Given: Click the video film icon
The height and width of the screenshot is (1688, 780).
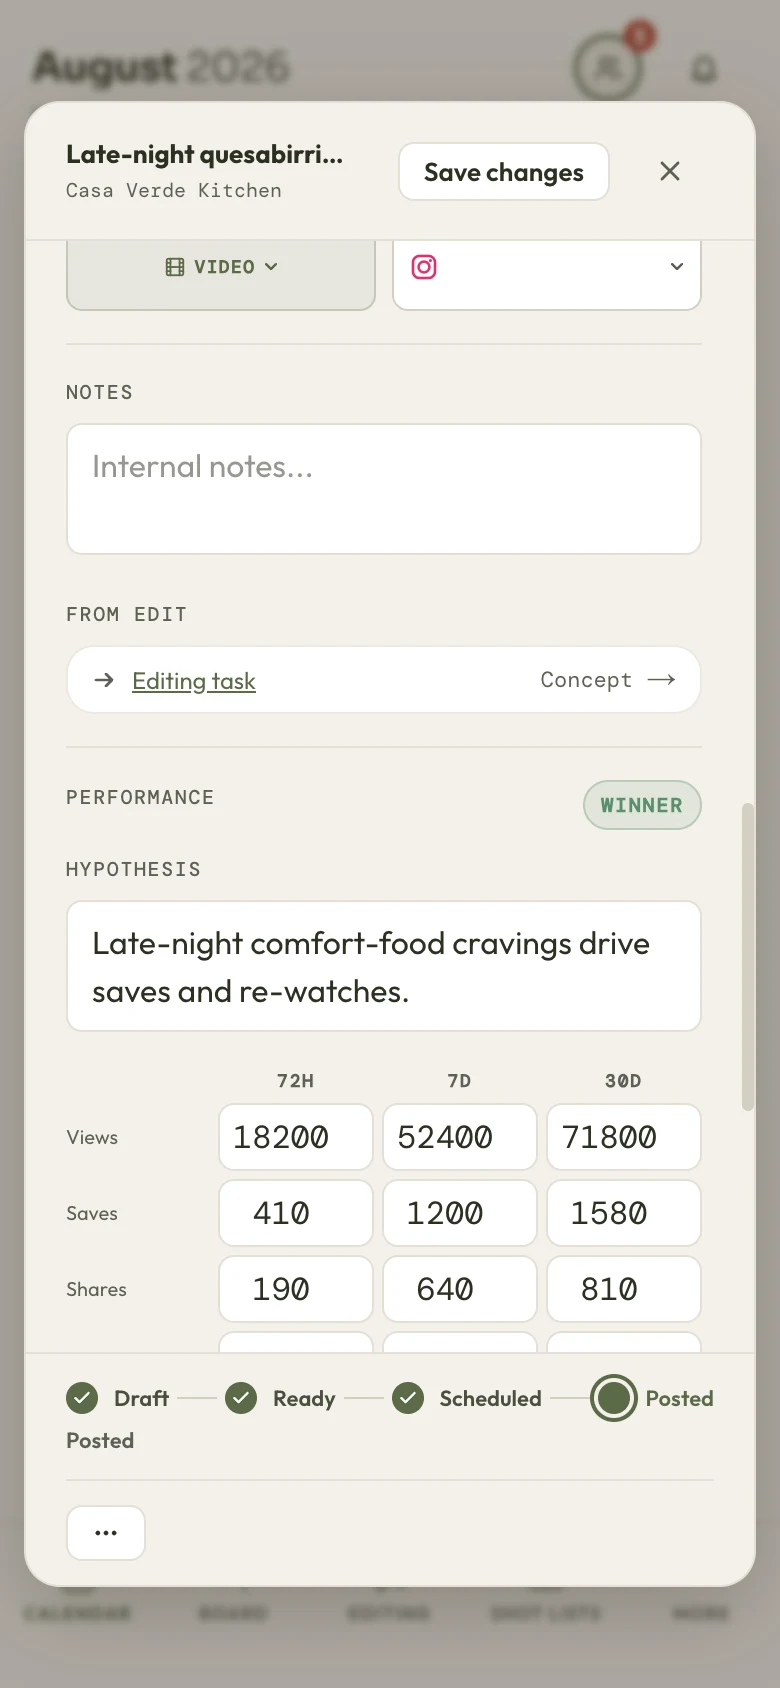Looking at the screenshot, I should tap(175, 267).
